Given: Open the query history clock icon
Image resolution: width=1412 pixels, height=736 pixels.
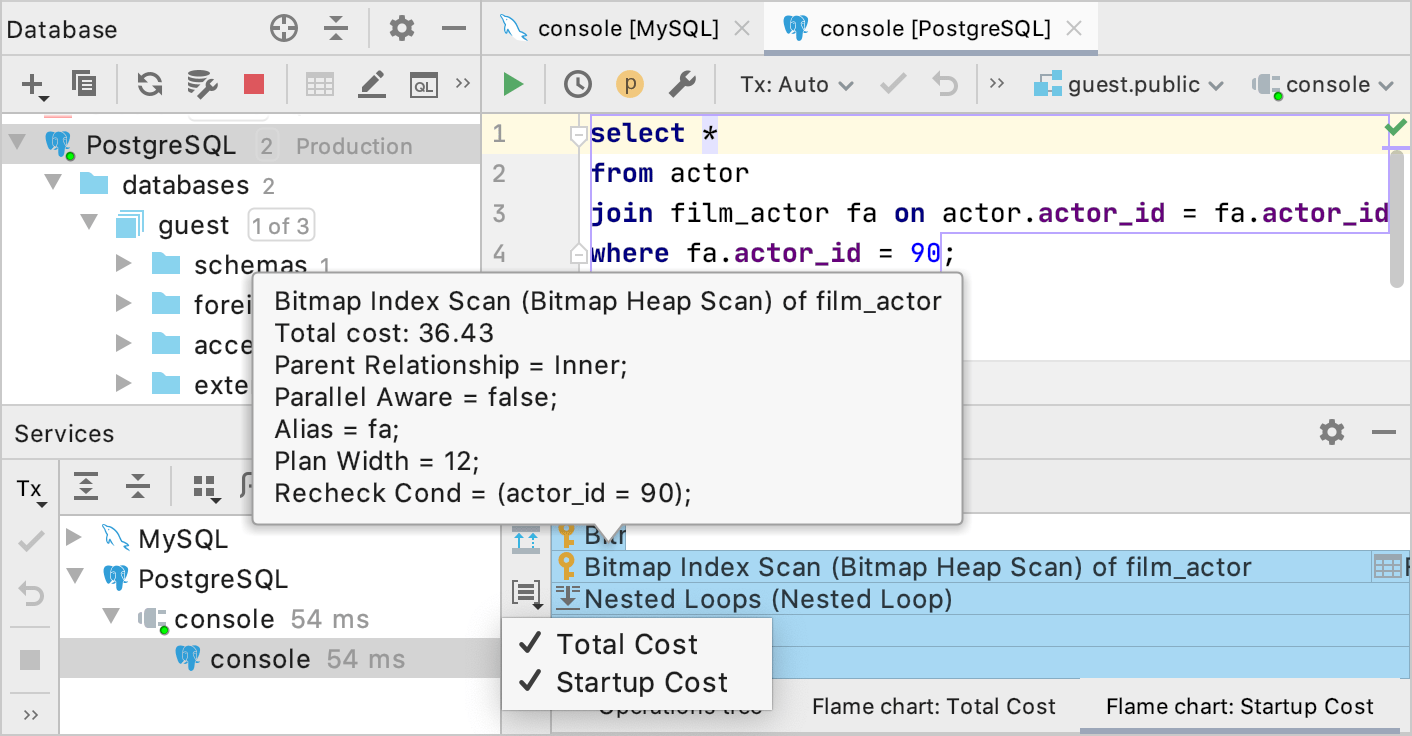Looking at the screenshot, I should (577, 85).
